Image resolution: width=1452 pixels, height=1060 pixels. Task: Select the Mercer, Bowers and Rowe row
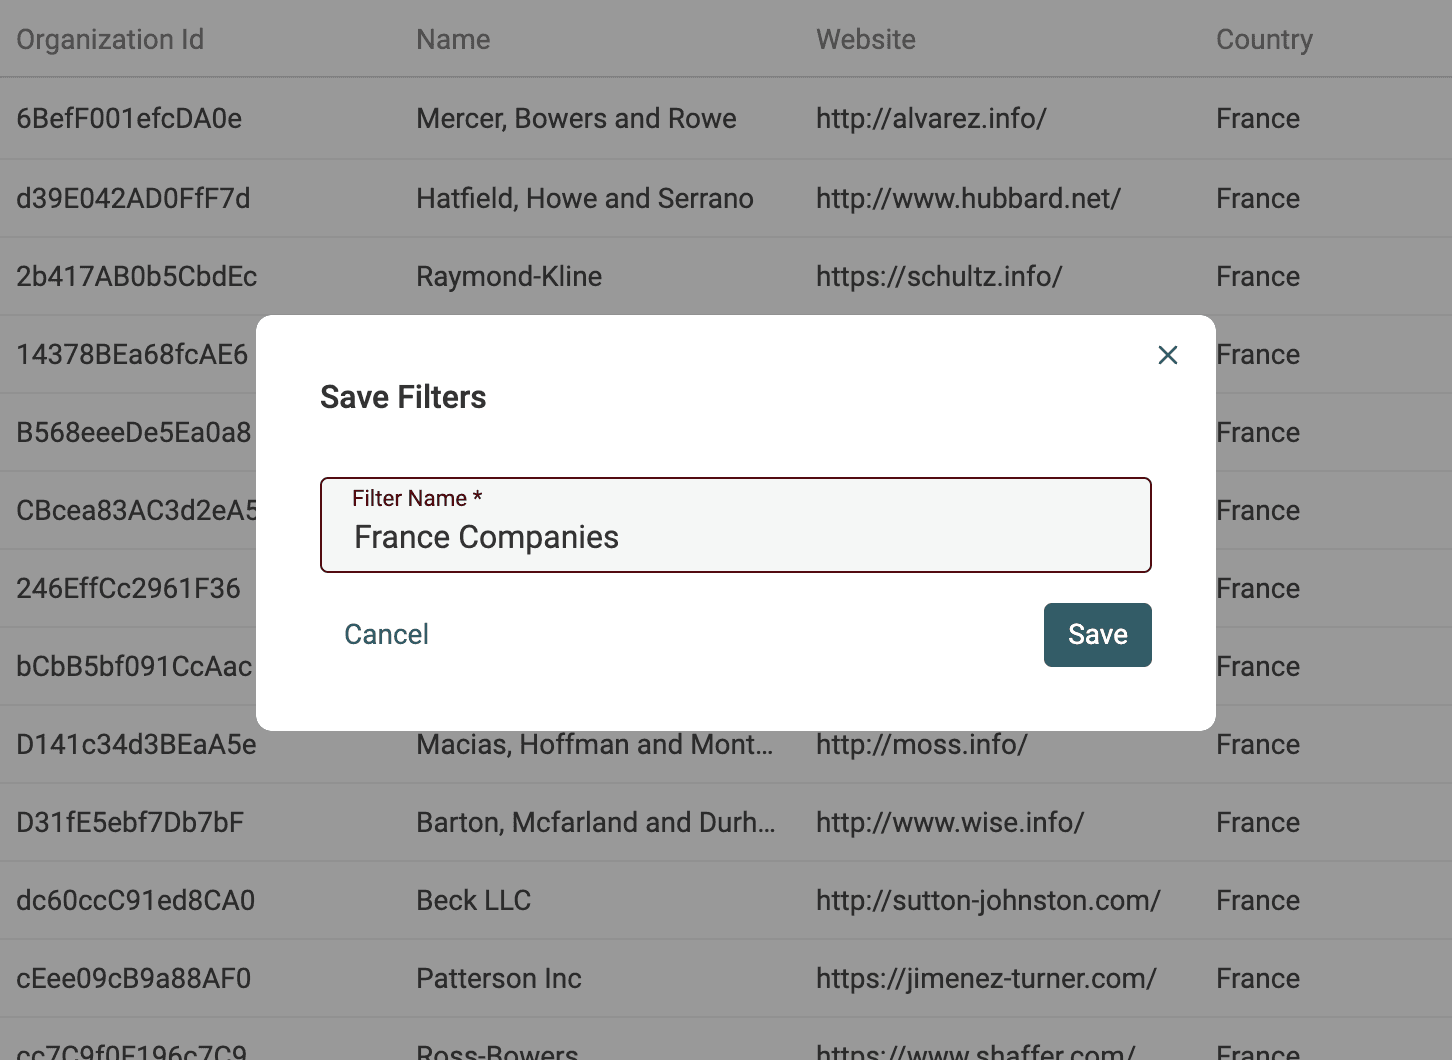(x=576, y=118)
